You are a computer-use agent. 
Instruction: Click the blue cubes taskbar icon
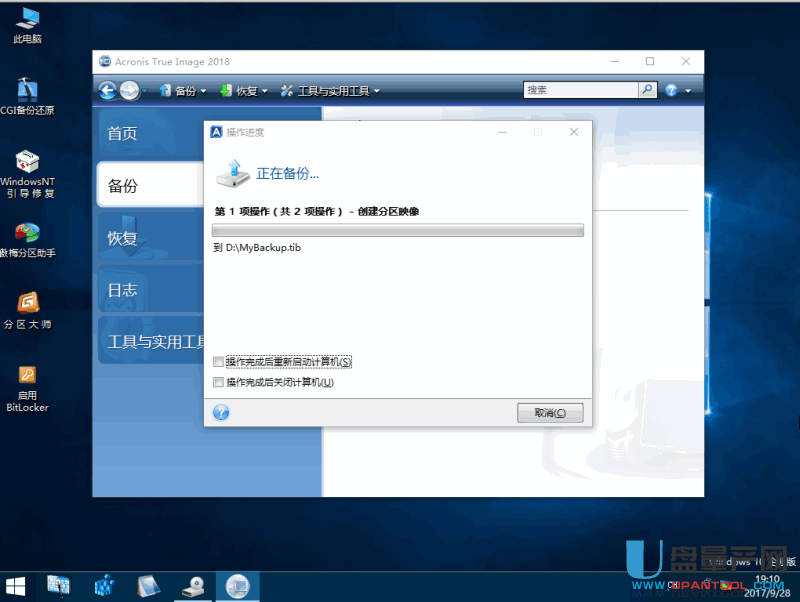105,587
